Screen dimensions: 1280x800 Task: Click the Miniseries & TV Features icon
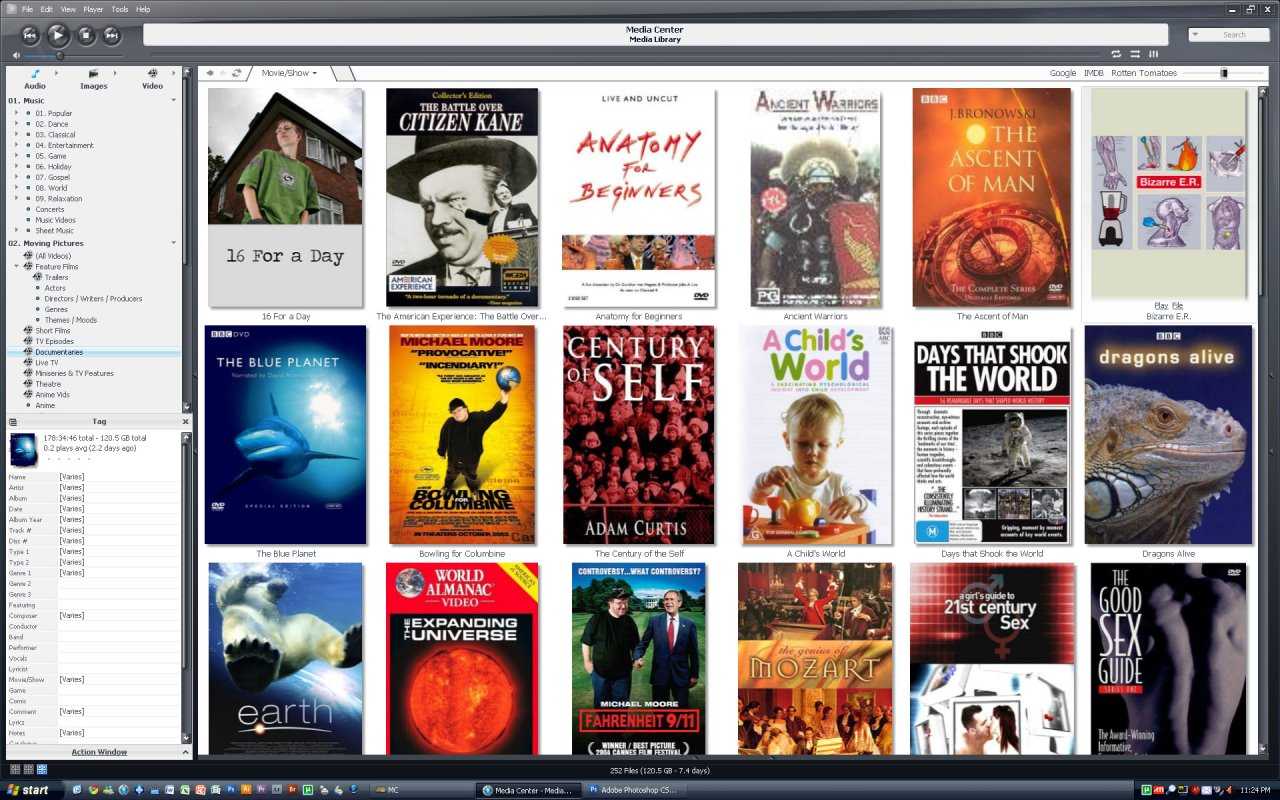pos(28,373)
